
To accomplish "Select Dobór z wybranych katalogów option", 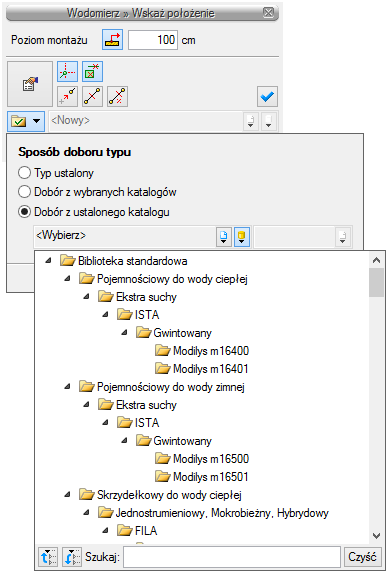I will click(24, 192).
